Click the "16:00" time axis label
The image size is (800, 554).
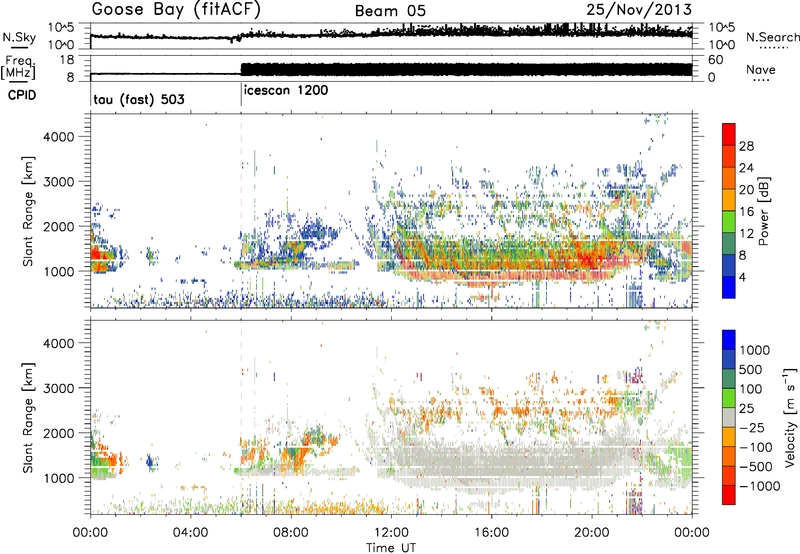pos(491,533)
